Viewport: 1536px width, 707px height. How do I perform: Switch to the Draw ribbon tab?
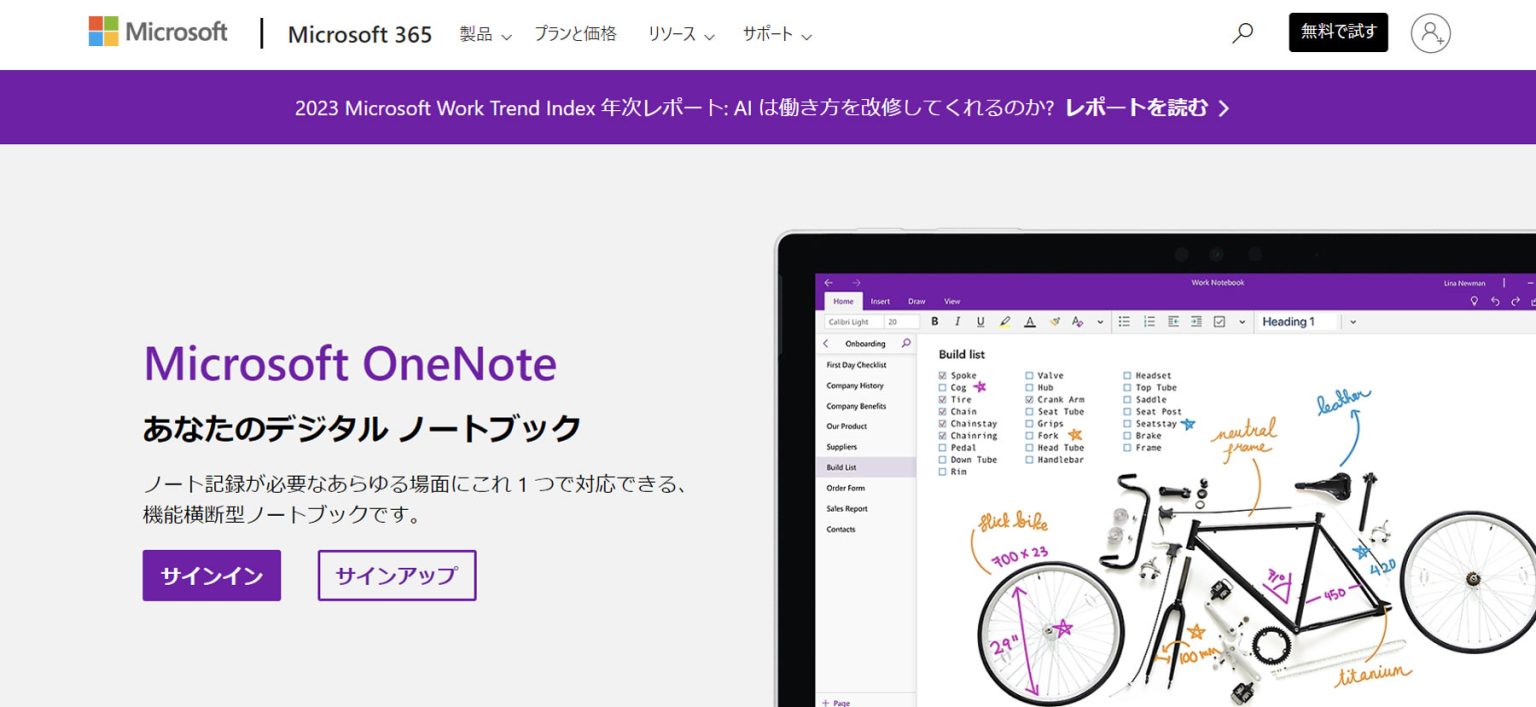tap(917, 301)
